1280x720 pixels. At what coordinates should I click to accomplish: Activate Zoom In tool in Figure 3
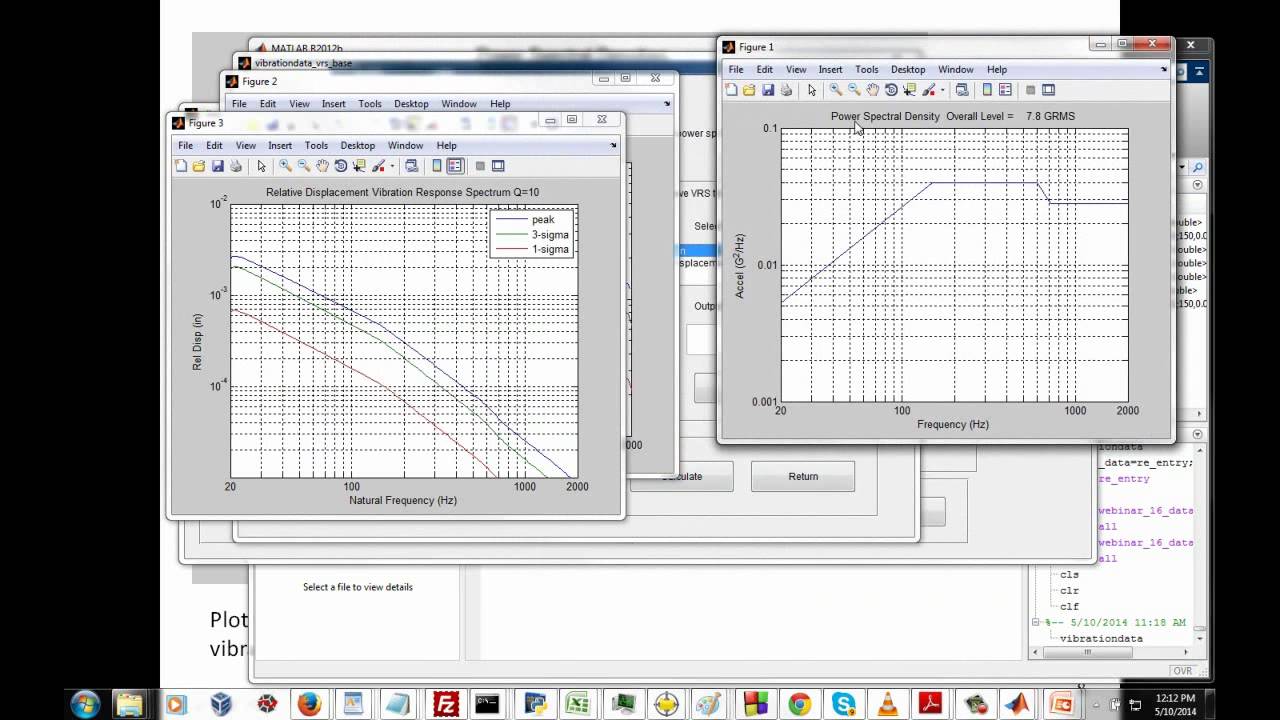(285, 166)
